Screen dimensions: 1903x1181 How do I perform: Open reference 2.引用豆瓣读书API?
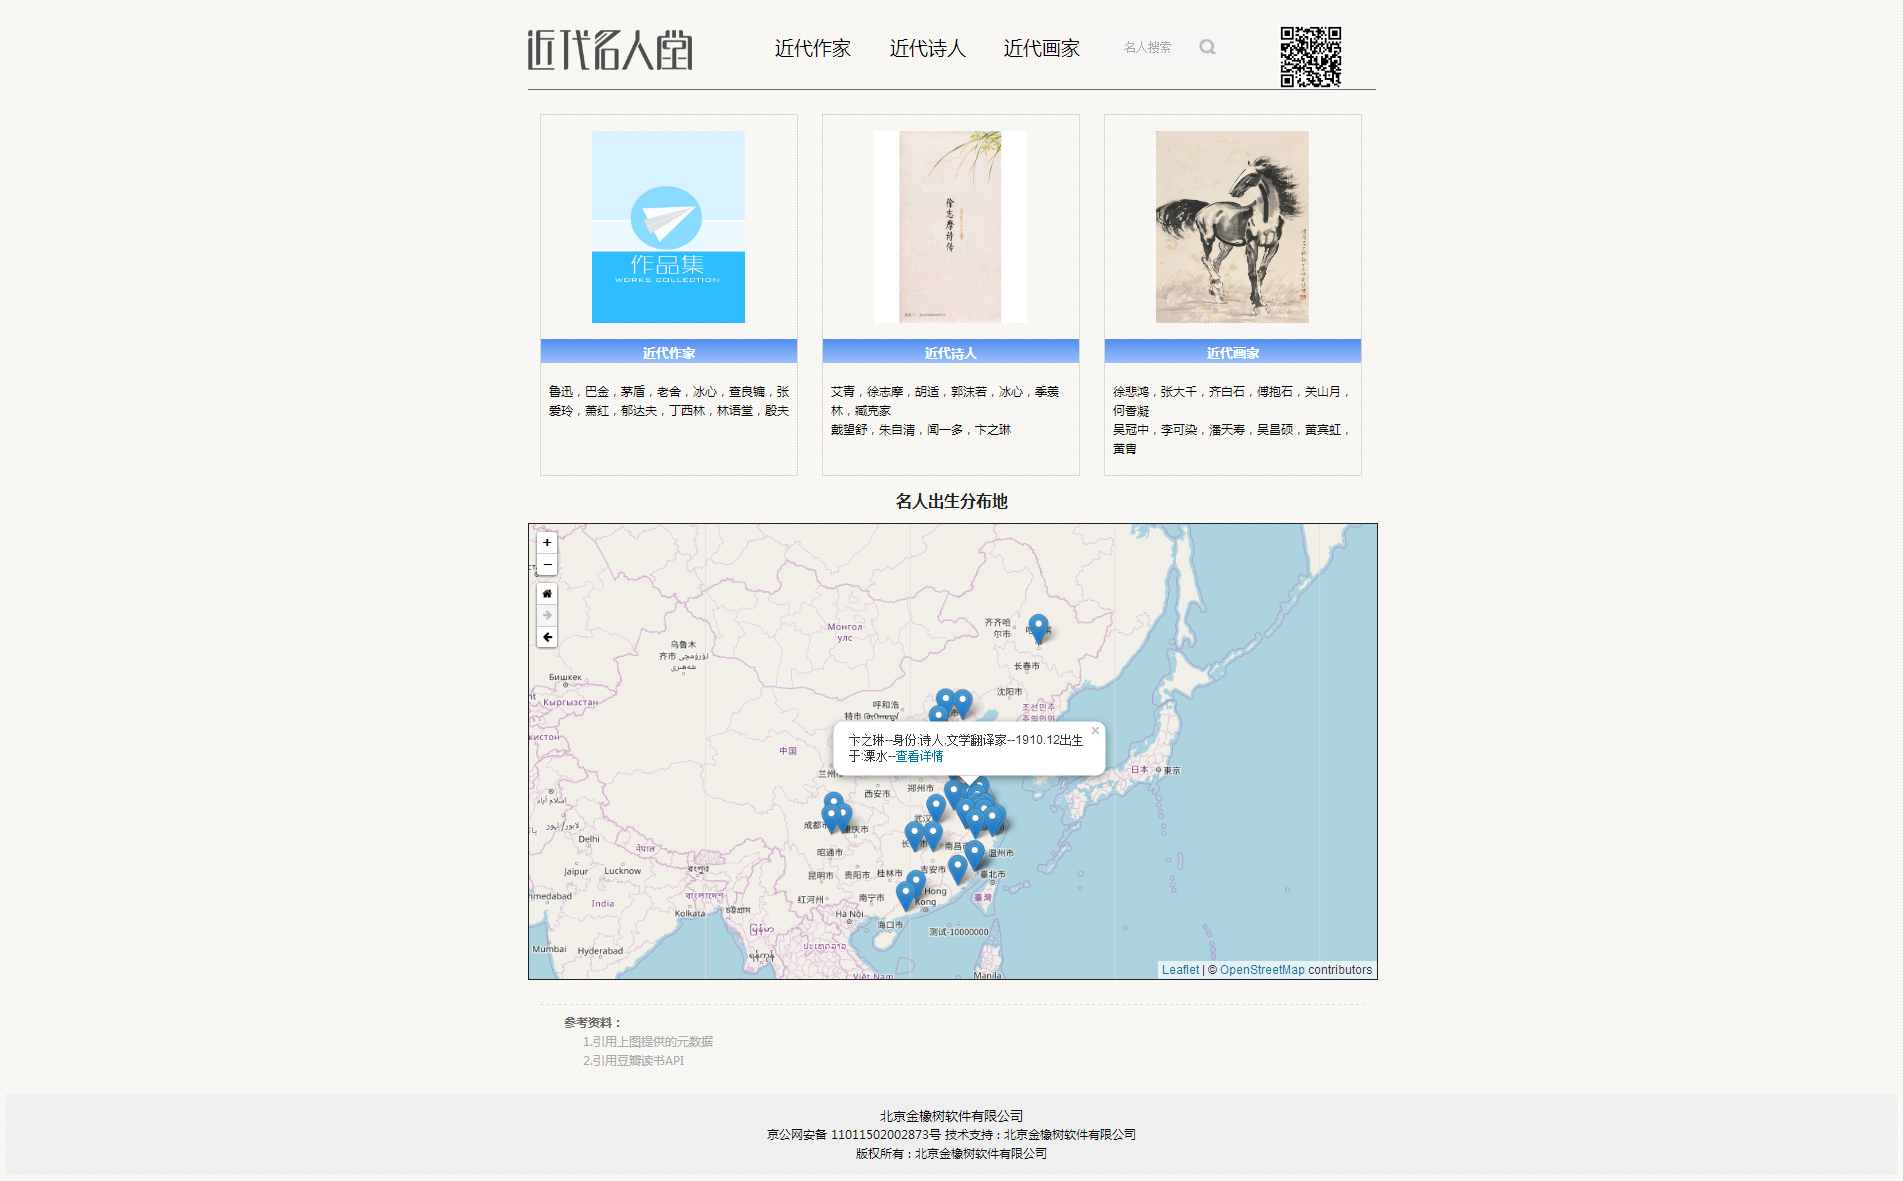coord(634,1060)
